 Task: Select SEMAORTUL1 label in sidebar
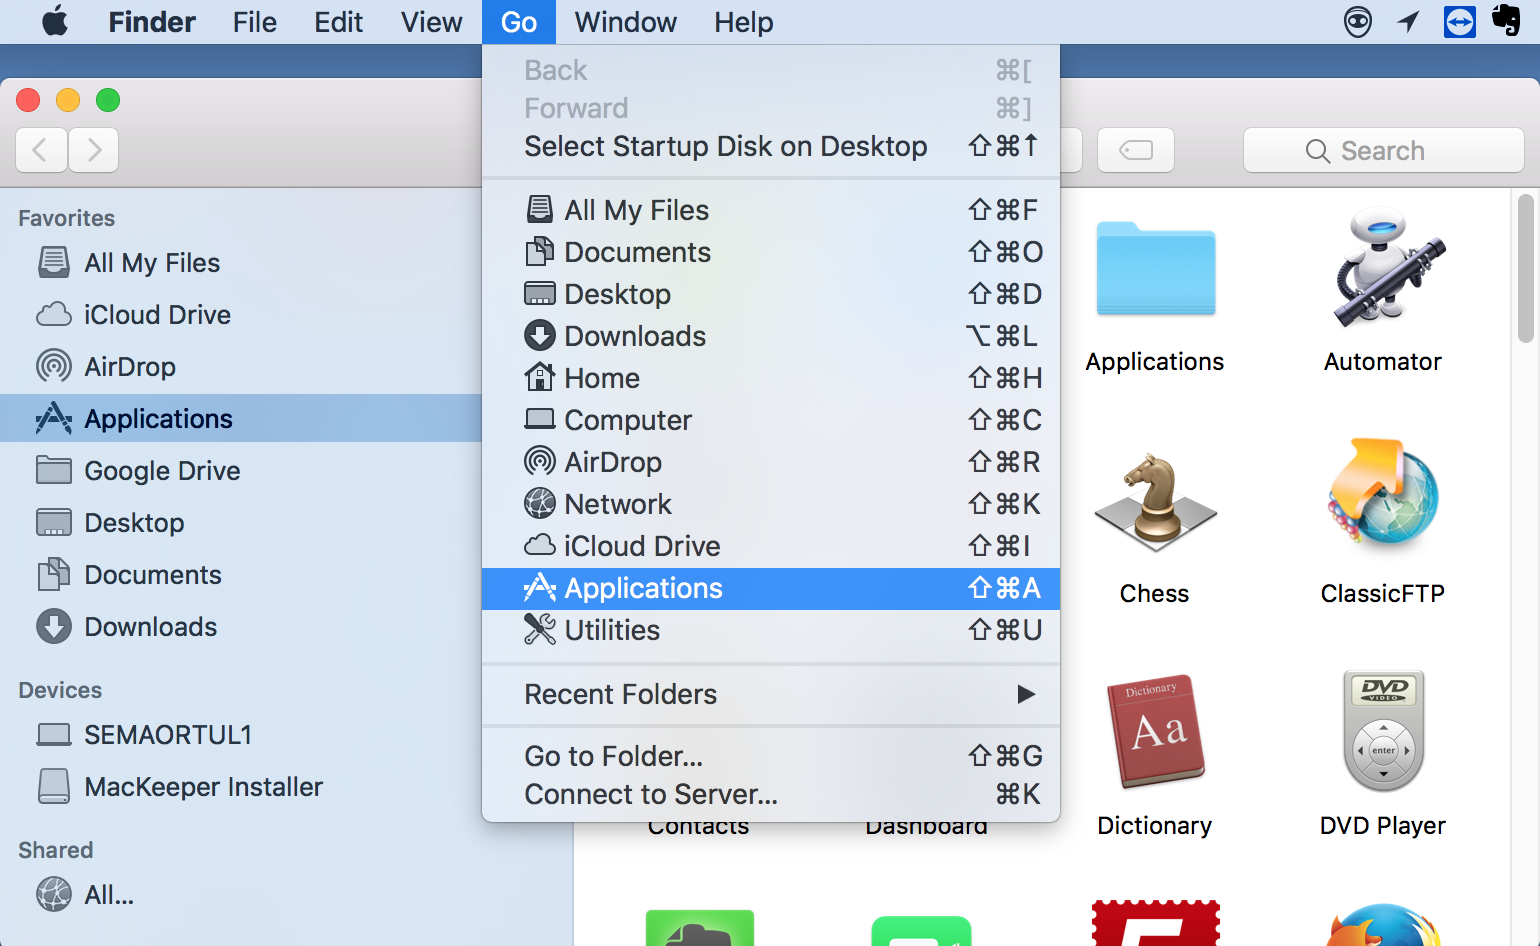coord(168,735)
